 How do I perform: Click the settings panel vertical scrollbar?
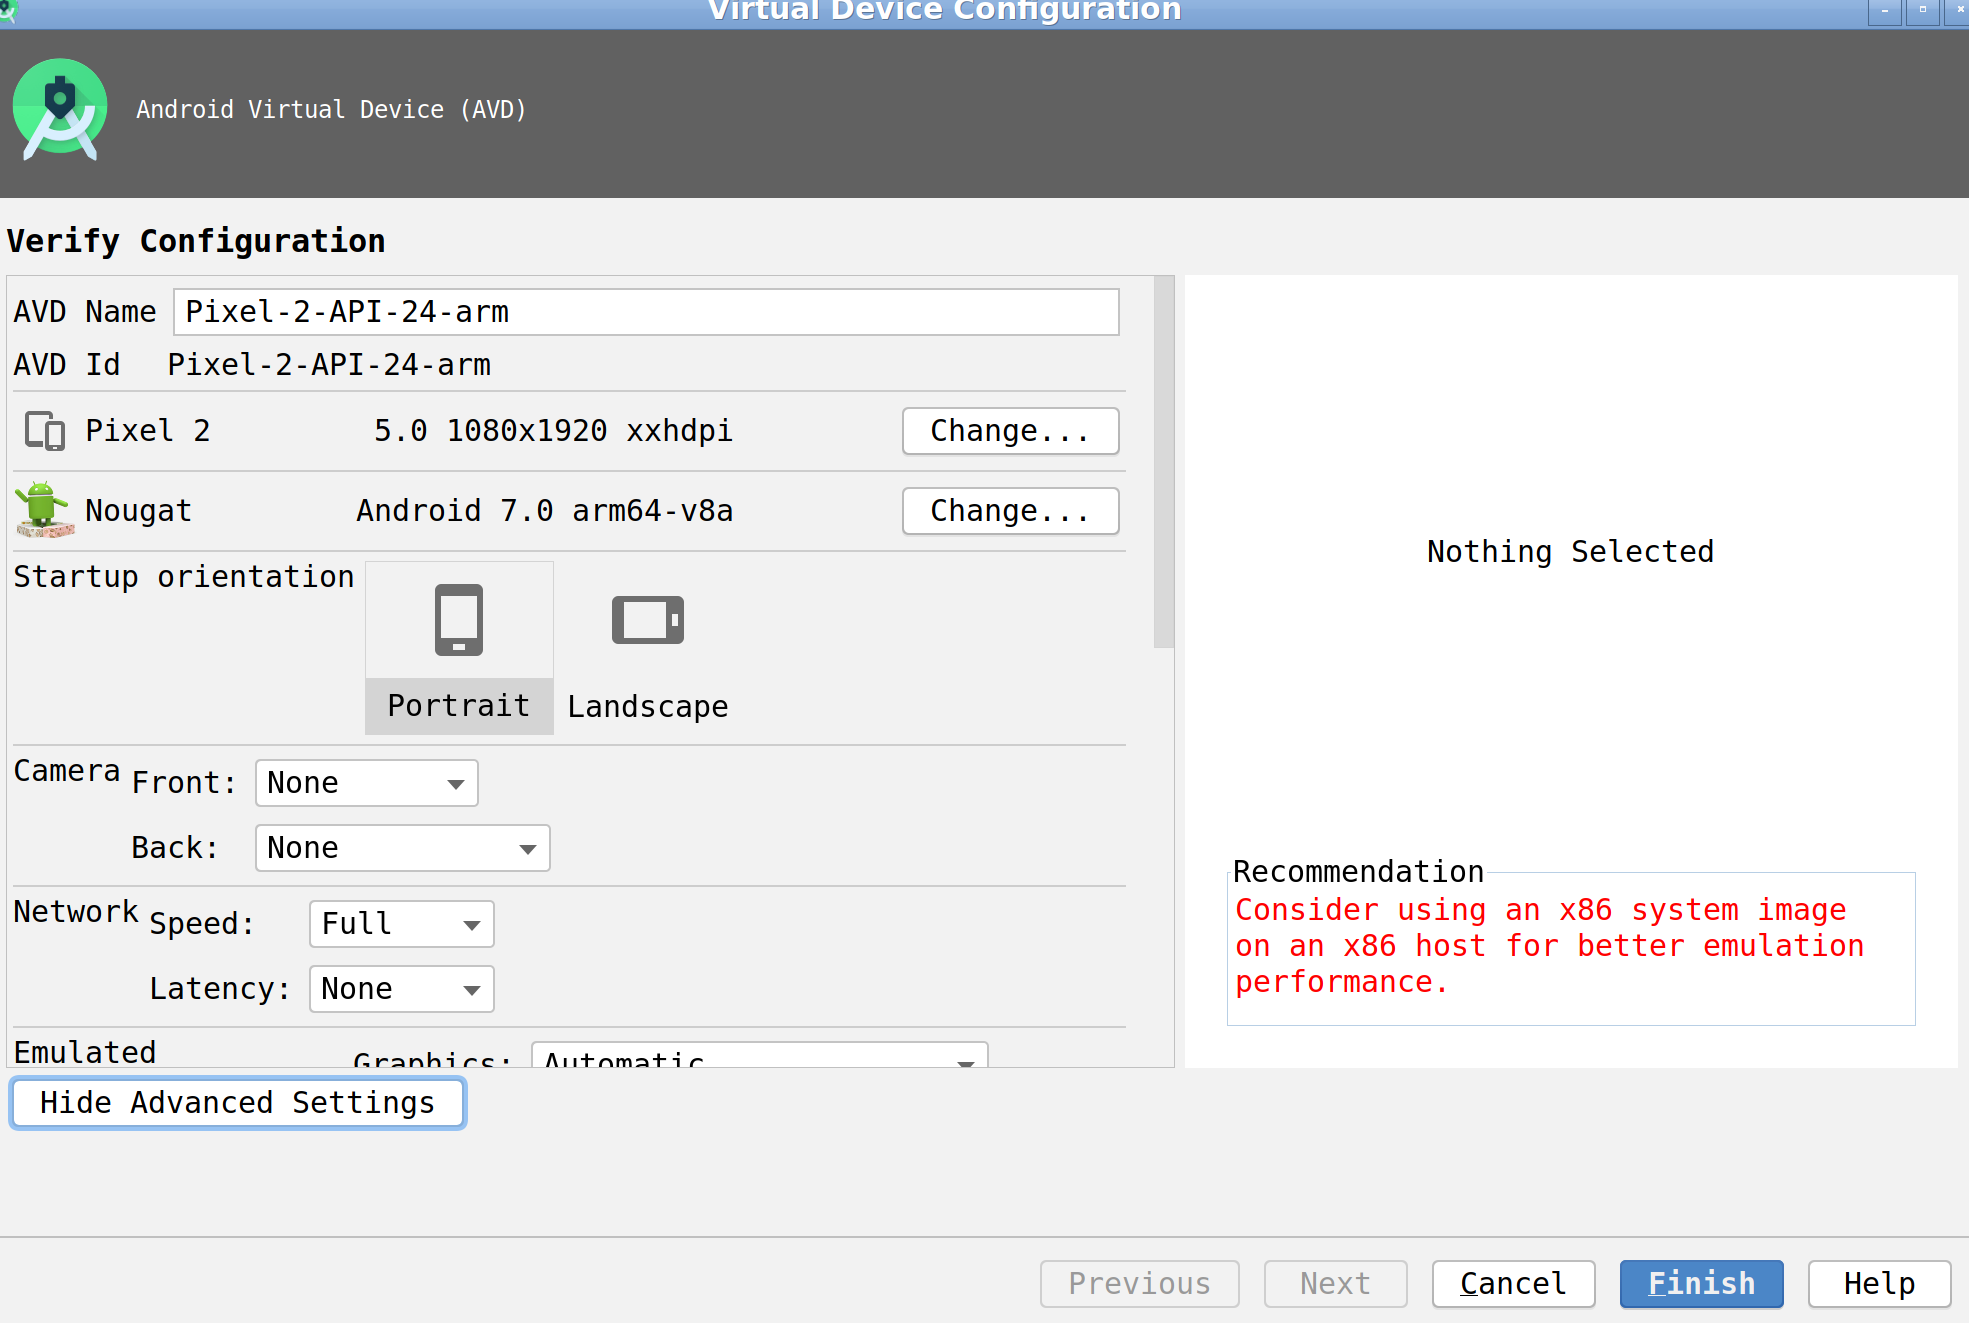coord(1163,462)
